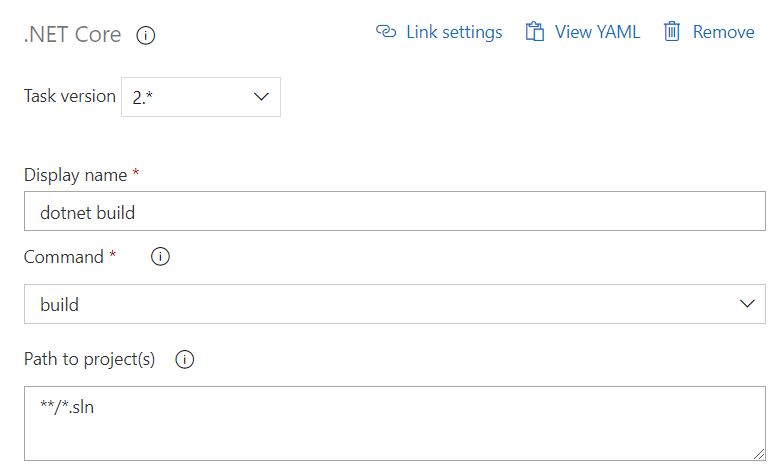Viewport: 783px width, 470px height.
Task: Click the textarea resize grip corner
Action: (759, 454)
